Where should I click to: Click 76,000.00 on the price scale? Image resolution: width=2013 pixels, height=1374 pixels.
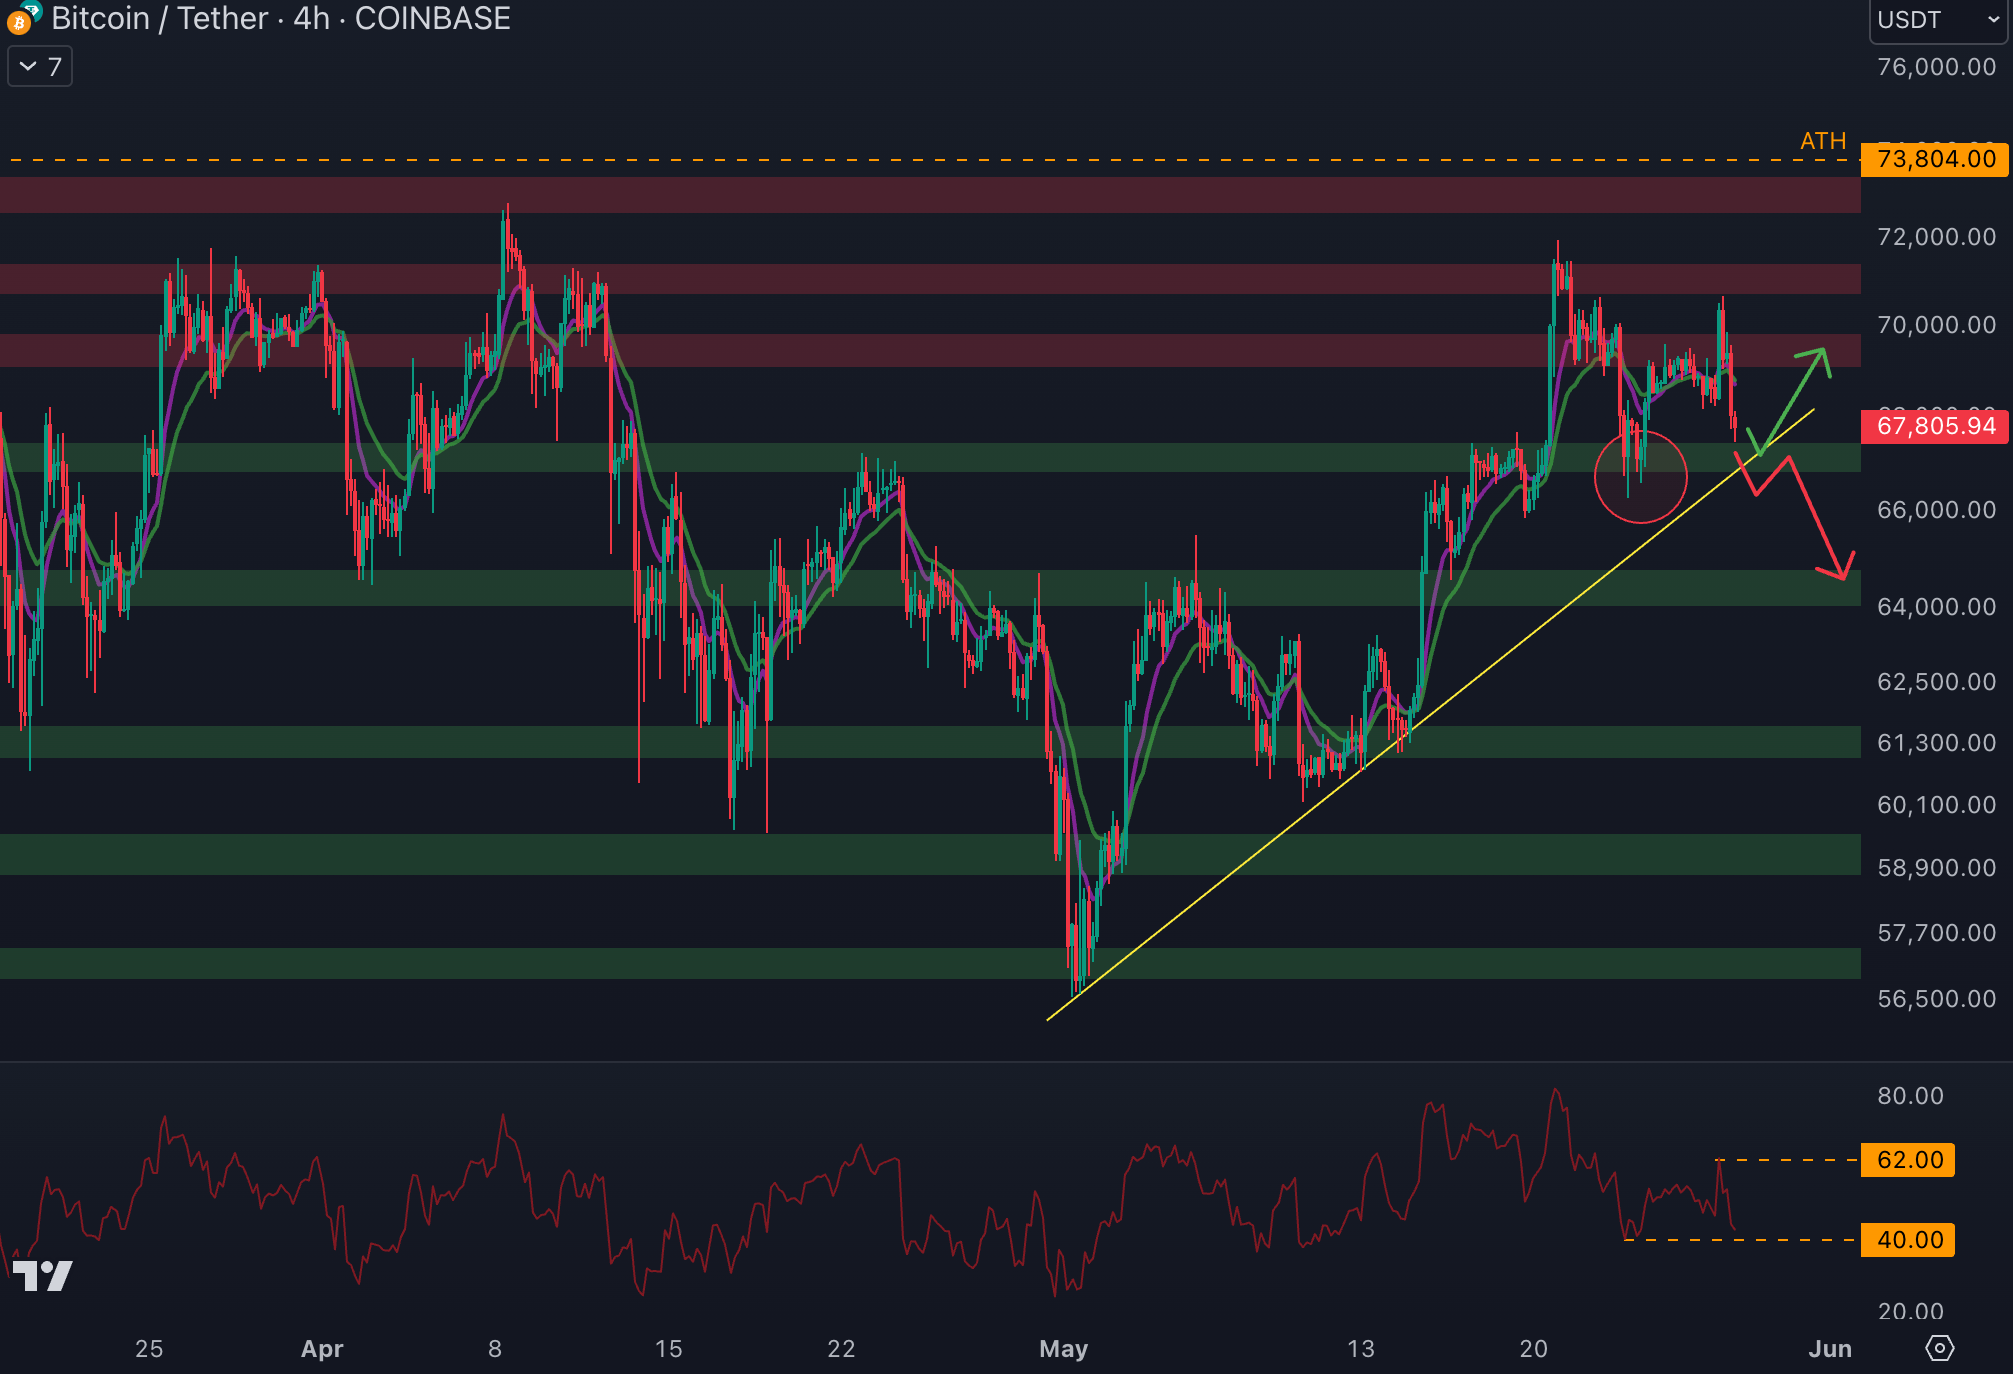1936,67
